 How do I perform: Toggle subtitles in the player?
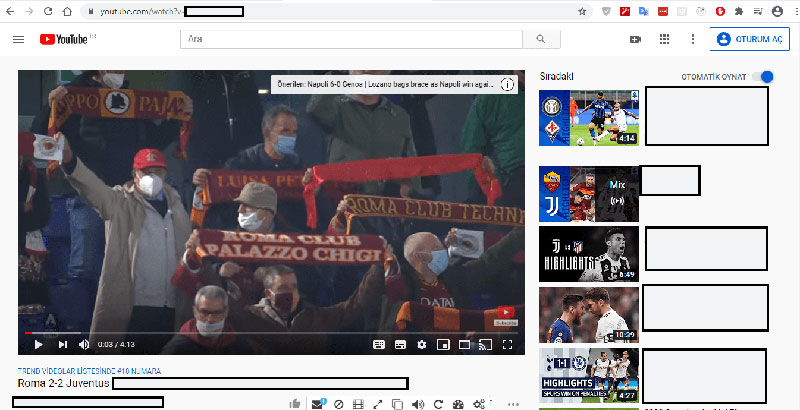[x=401, y=345]
